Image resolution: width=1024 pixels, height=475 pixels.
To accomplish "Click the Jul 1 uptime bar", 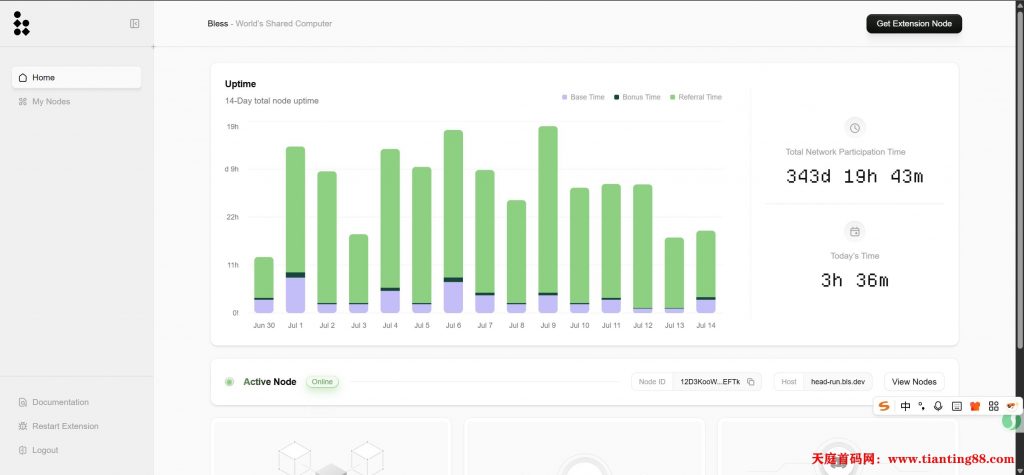I will (x=295, y=229).
